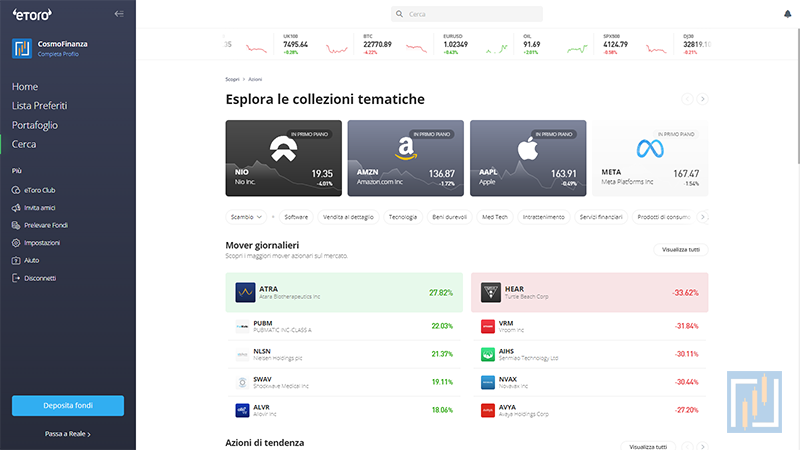
Task: Filter by Tecnologia category
Action: [403, 217]
